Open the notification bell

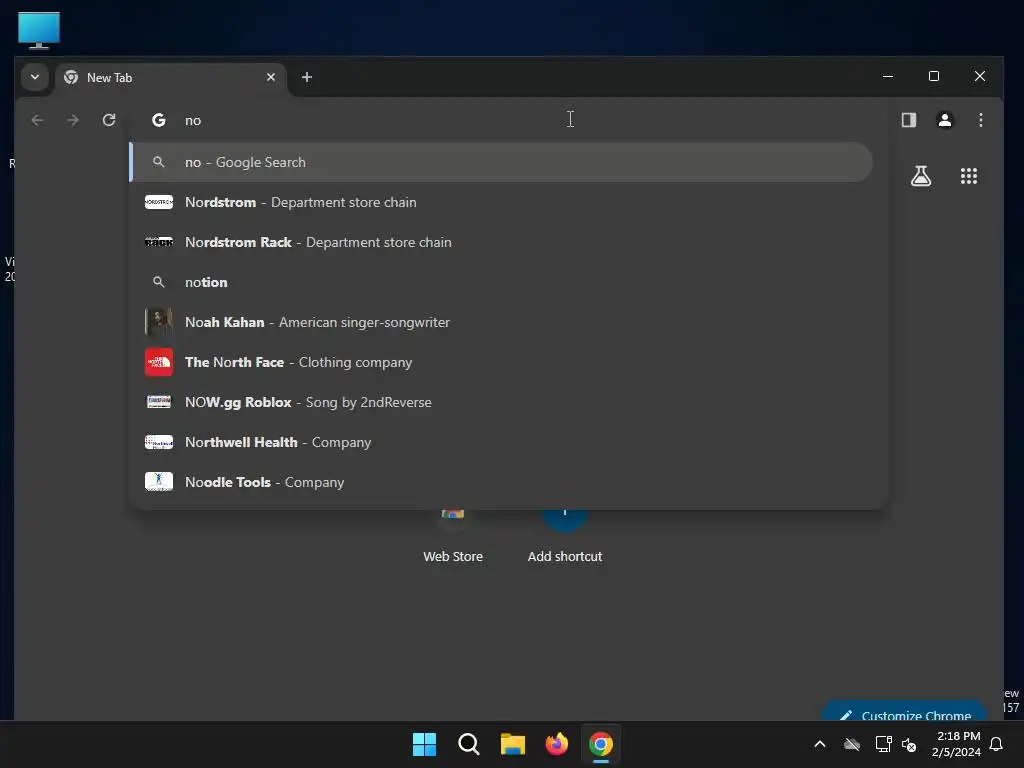pos(996,744)
